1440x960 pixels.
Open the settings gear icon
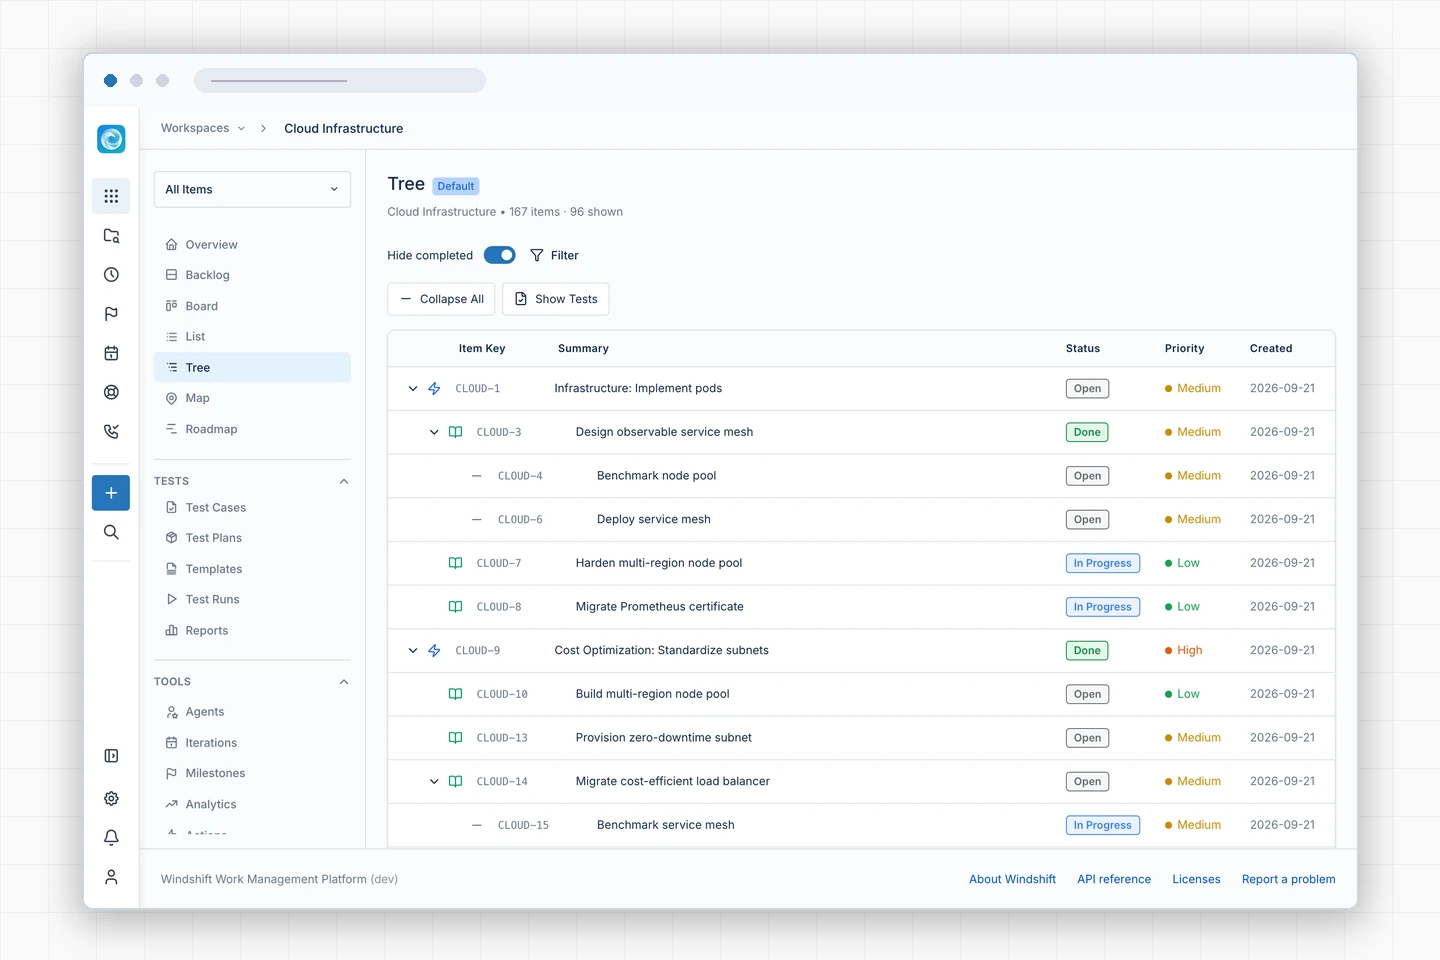(x=111, y=798)
